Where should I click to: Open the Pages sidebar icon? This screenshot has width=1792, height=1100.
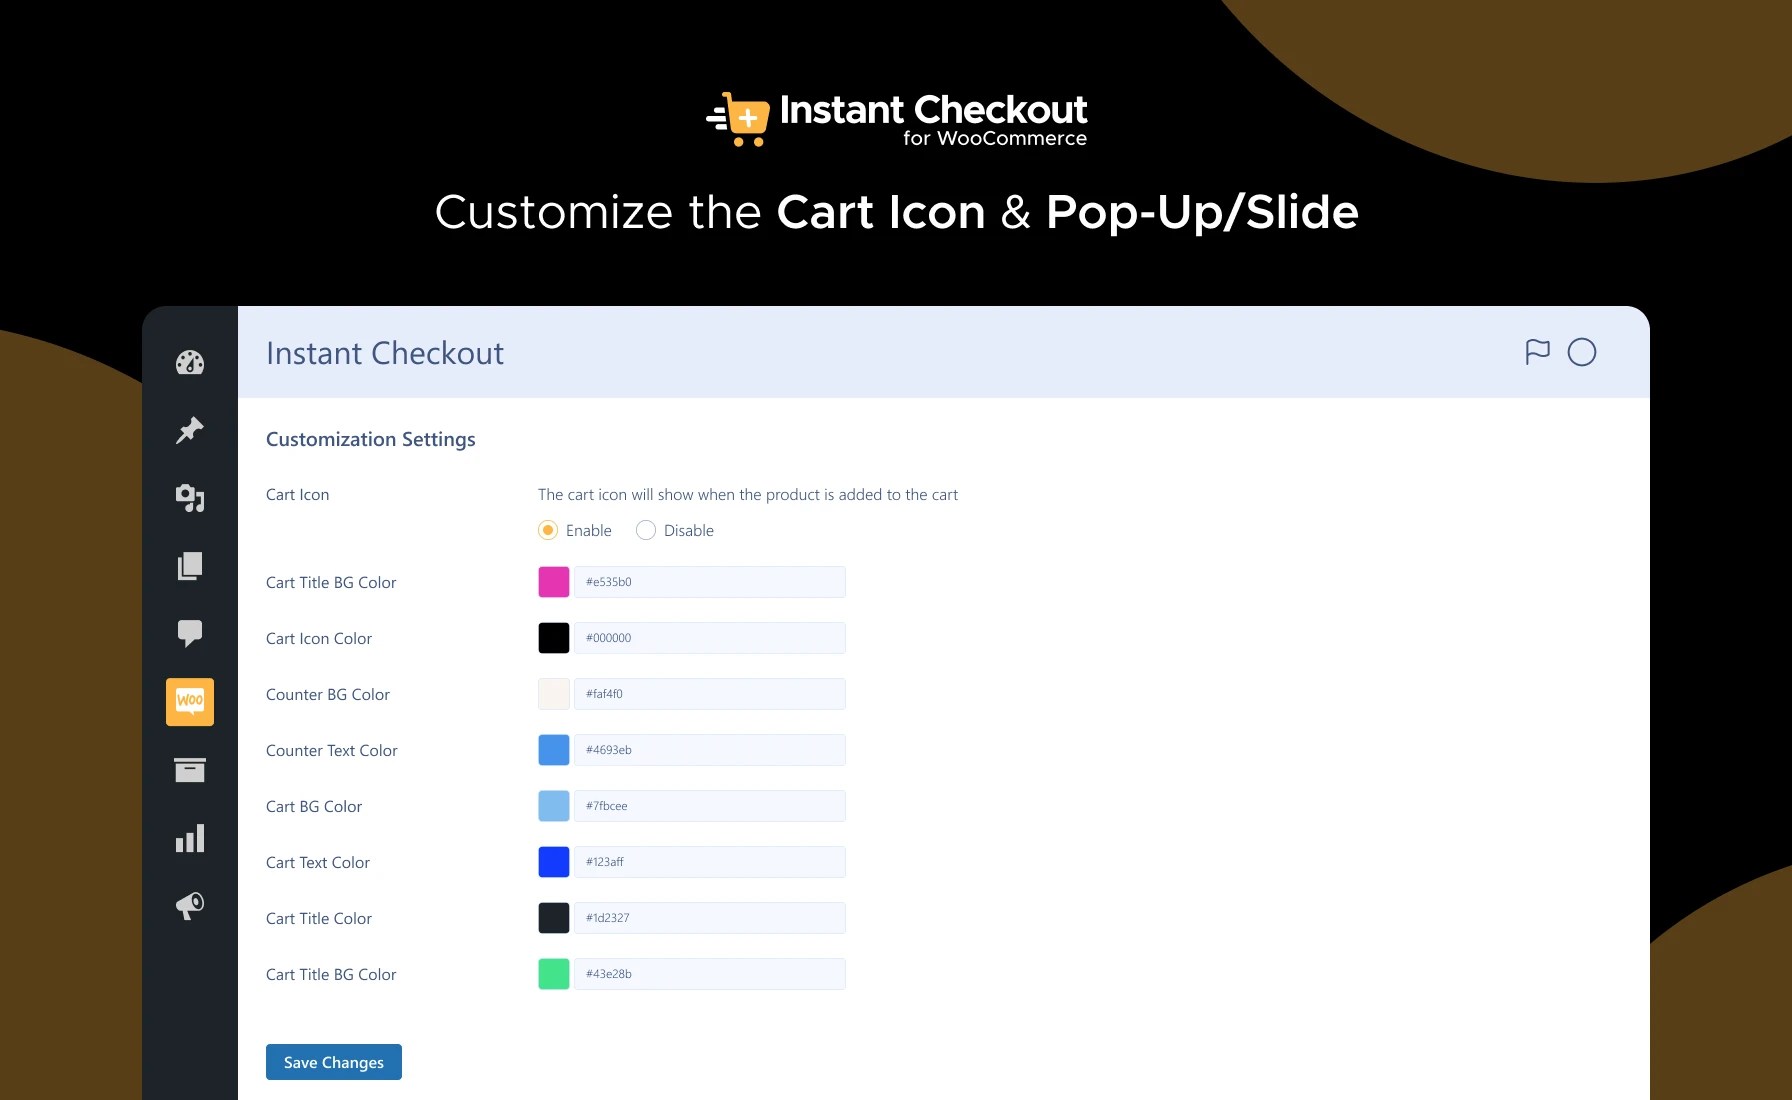pos(190,566)
